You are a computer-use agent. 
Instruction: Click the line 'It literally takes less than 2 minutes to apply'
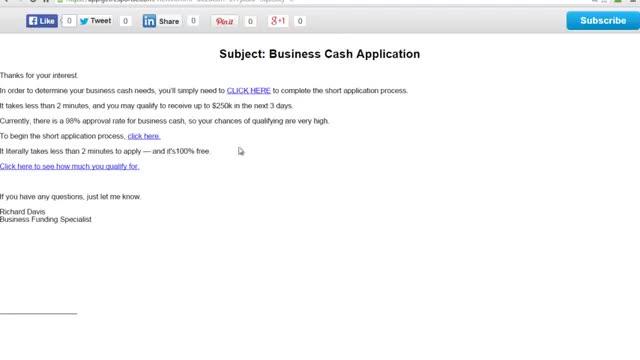point(104,151)
